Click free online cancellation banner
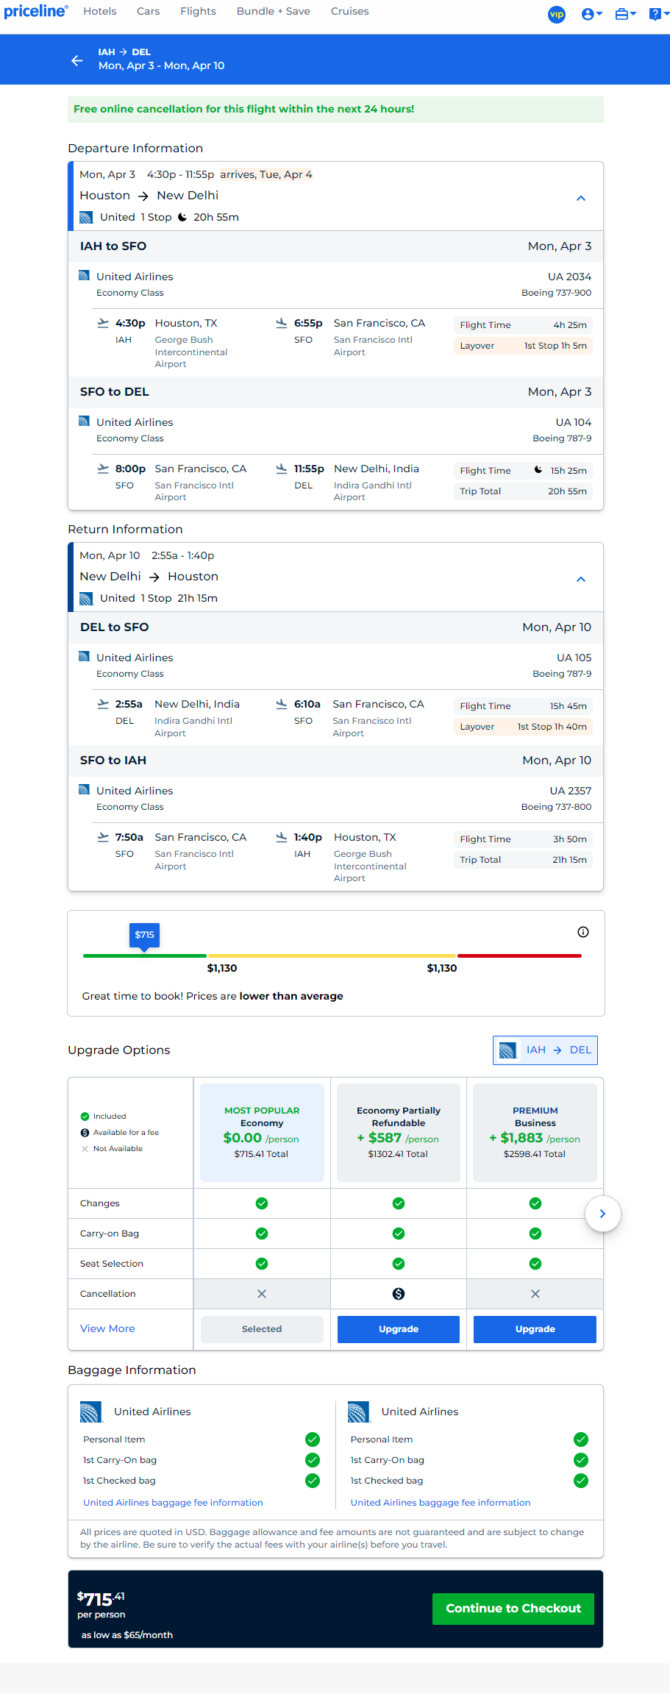 pos(336,109)
